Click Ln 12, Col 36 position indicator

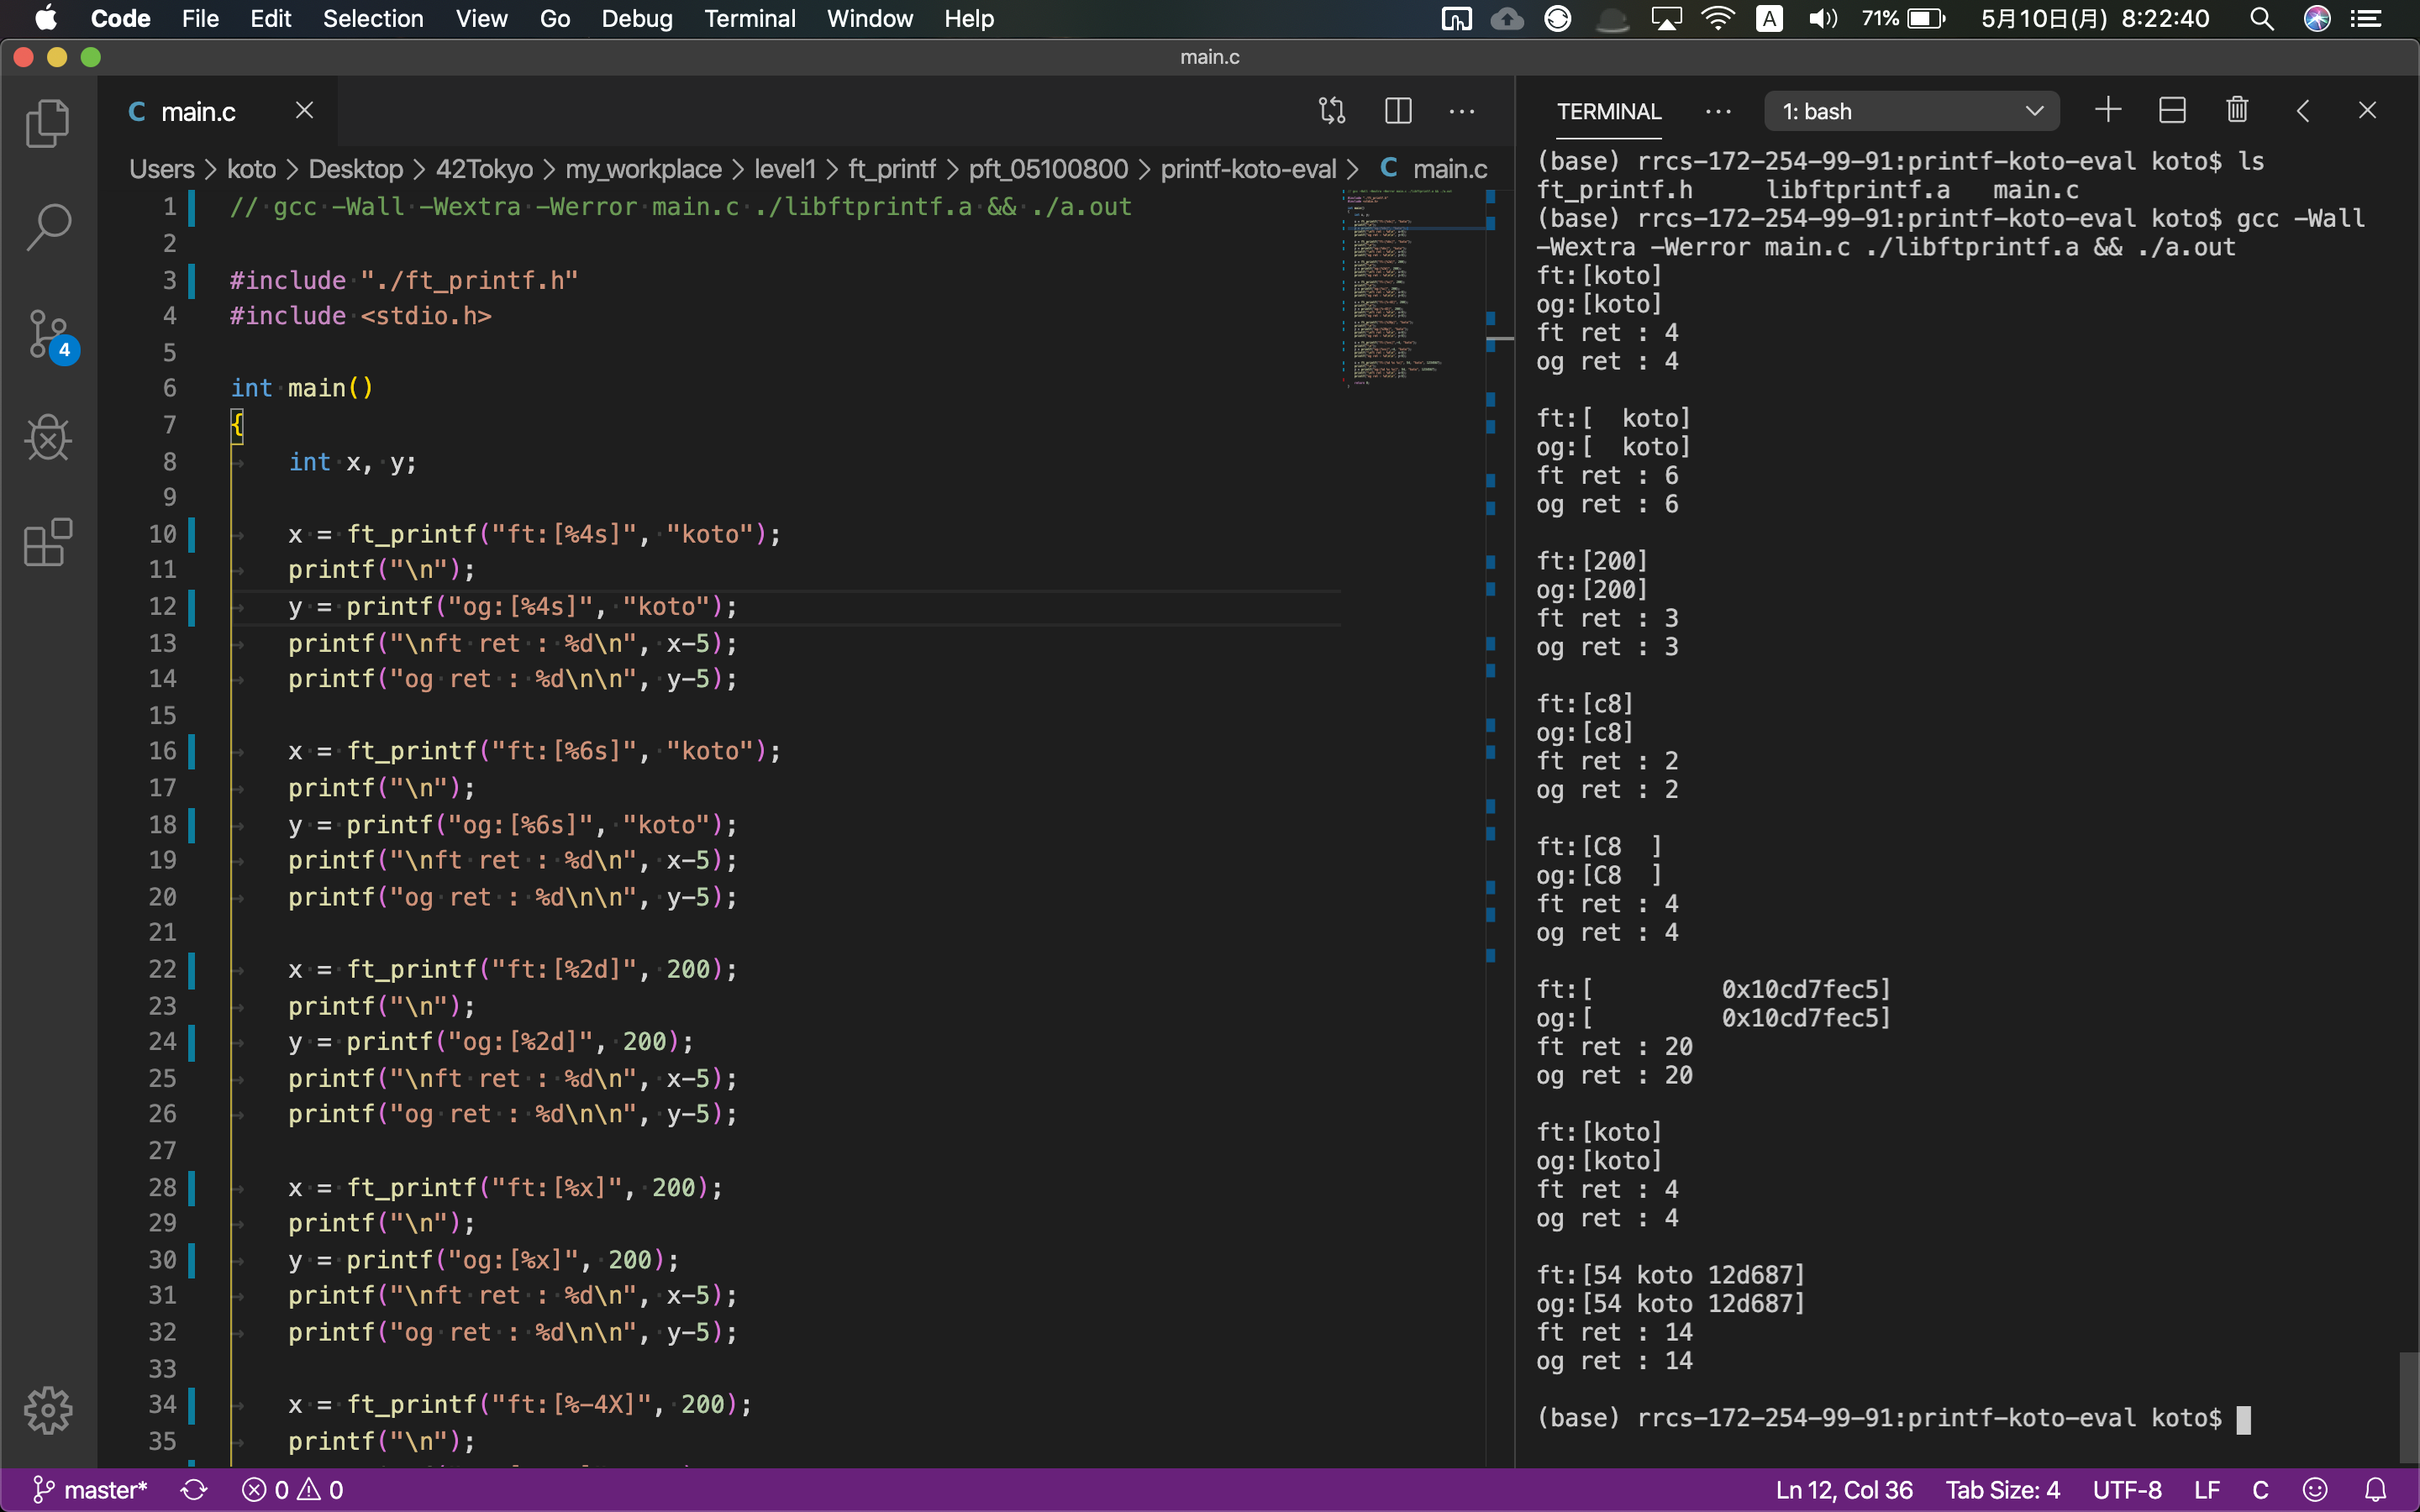point(1844,1490)
